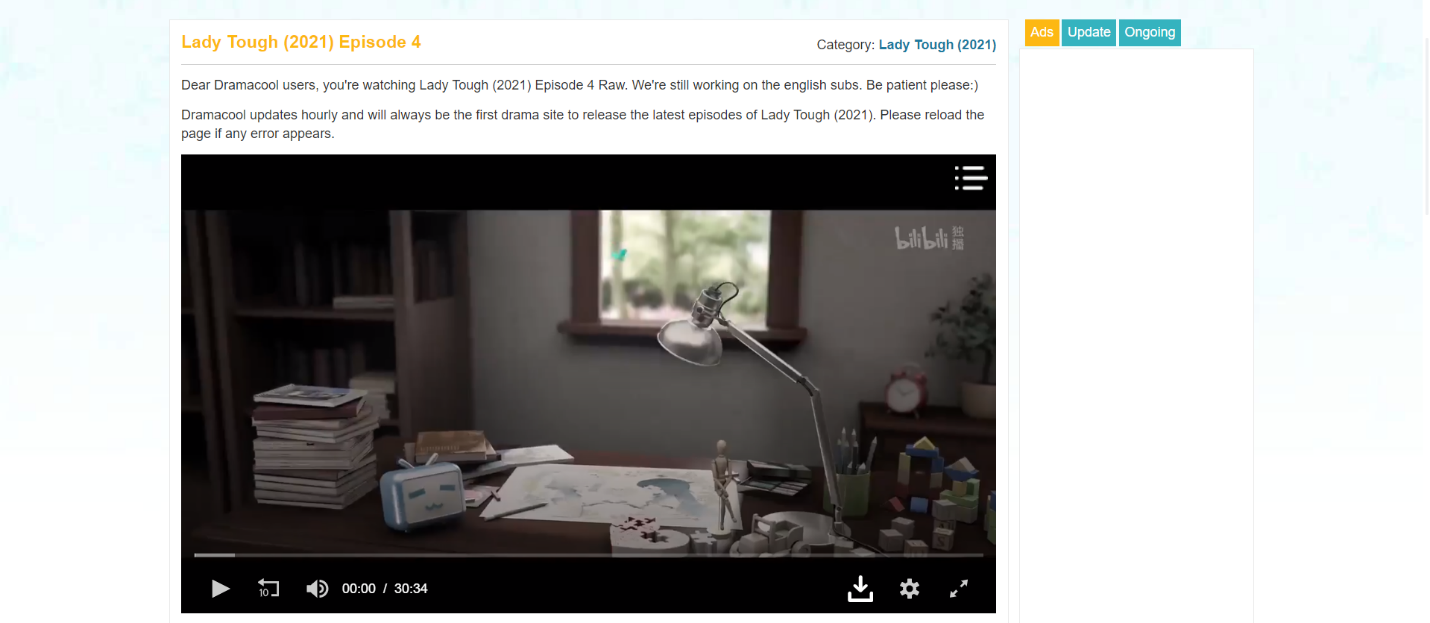Image resolution: width=1430 pixels, height=623 pixels.
Task: Download the video using download icon
Action: tap(860, 589)
